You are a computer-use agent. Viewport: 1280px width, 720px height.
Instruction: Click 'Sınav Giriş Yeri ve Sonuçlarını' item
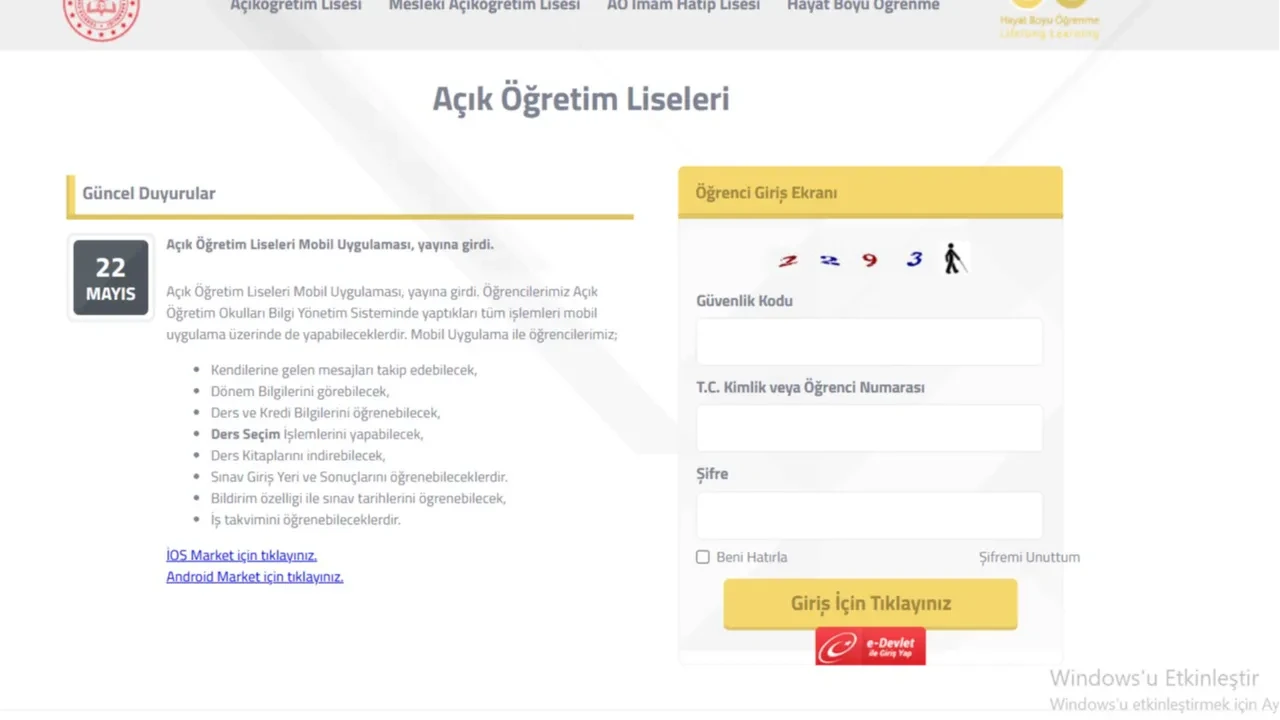click(359, 477)
